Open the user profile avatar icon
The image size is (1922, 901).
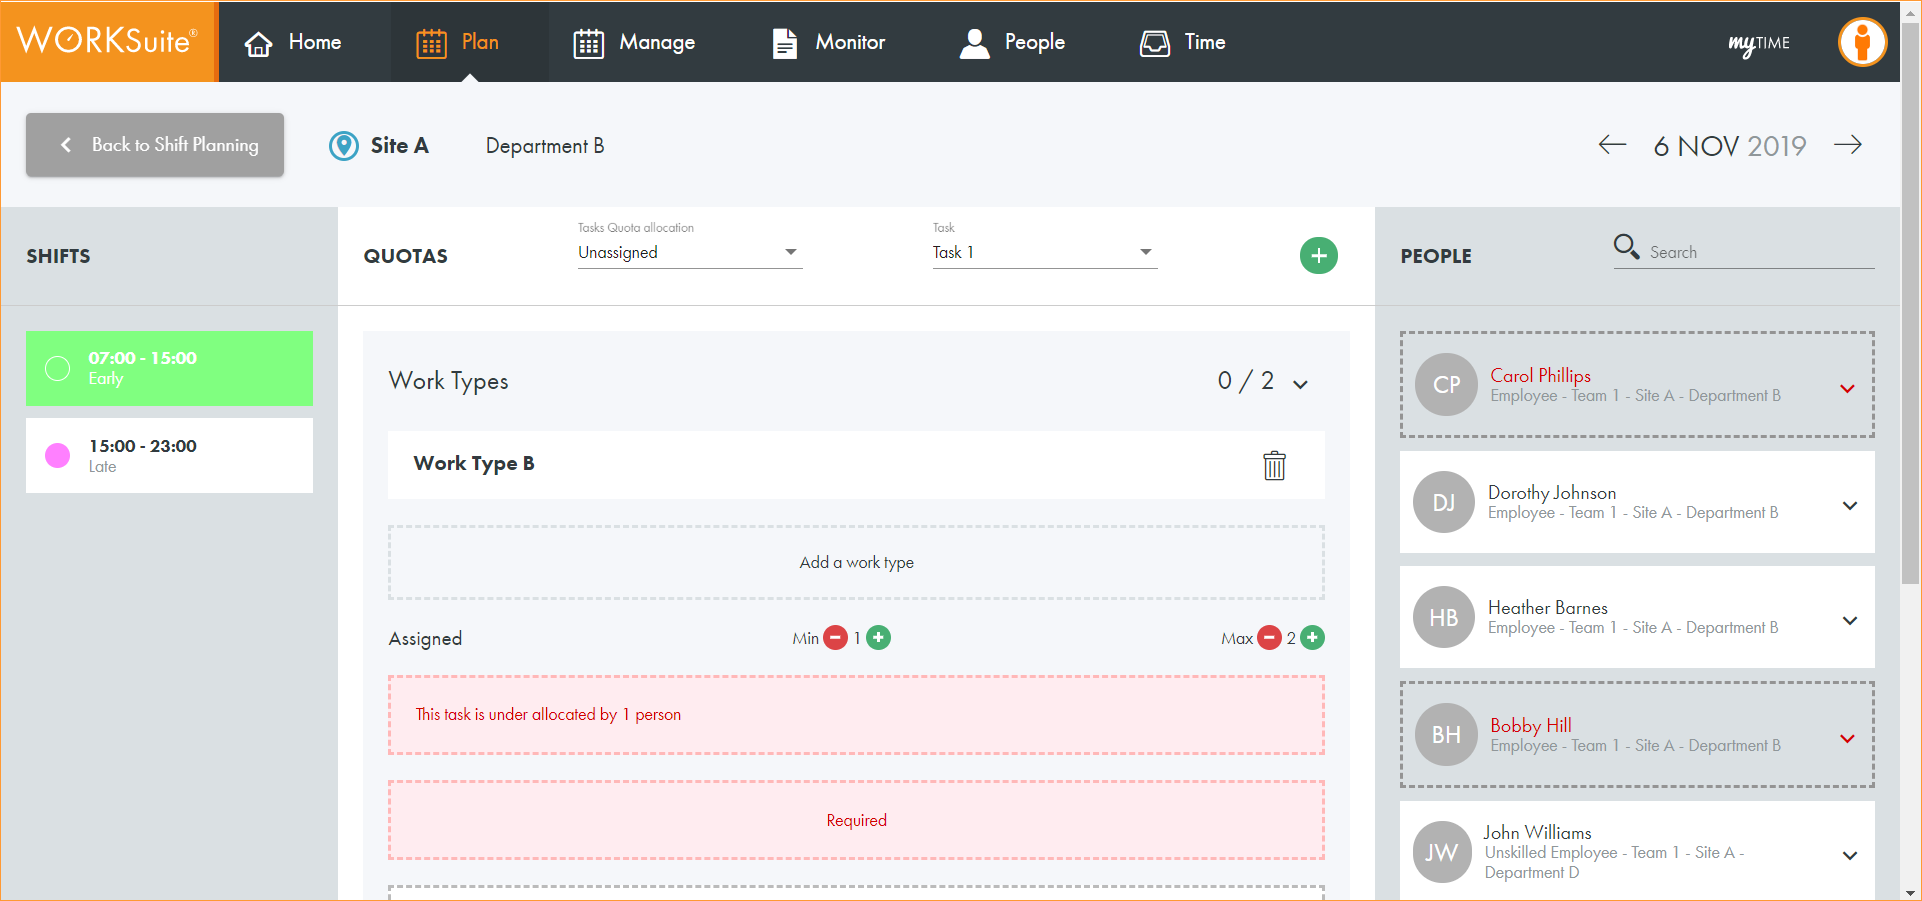[x=1862, y=42]
